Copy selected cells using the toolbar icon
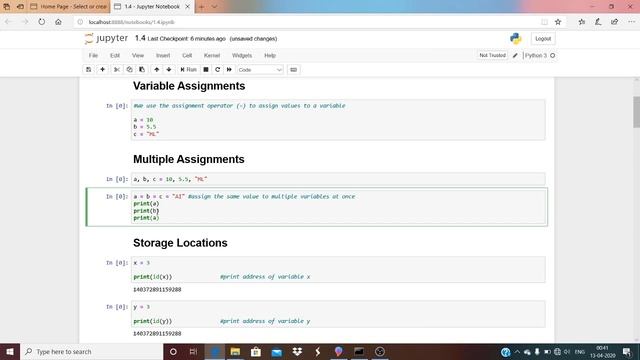Screen dimensions: 640x360 (x=129, y=70)
